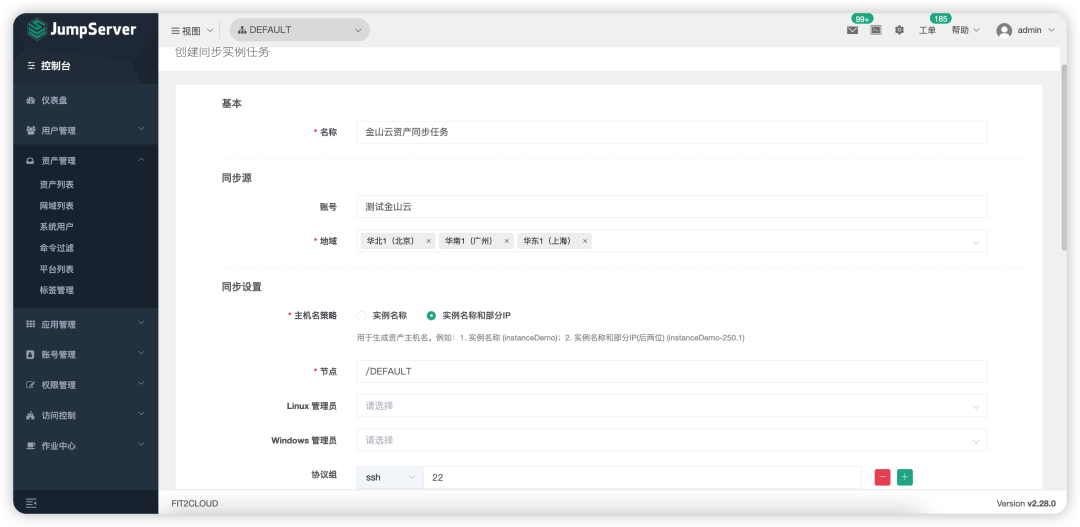Expand the 访问控制 menu
The width and height of the screenshot is (1080, 527).
[85, 415]
